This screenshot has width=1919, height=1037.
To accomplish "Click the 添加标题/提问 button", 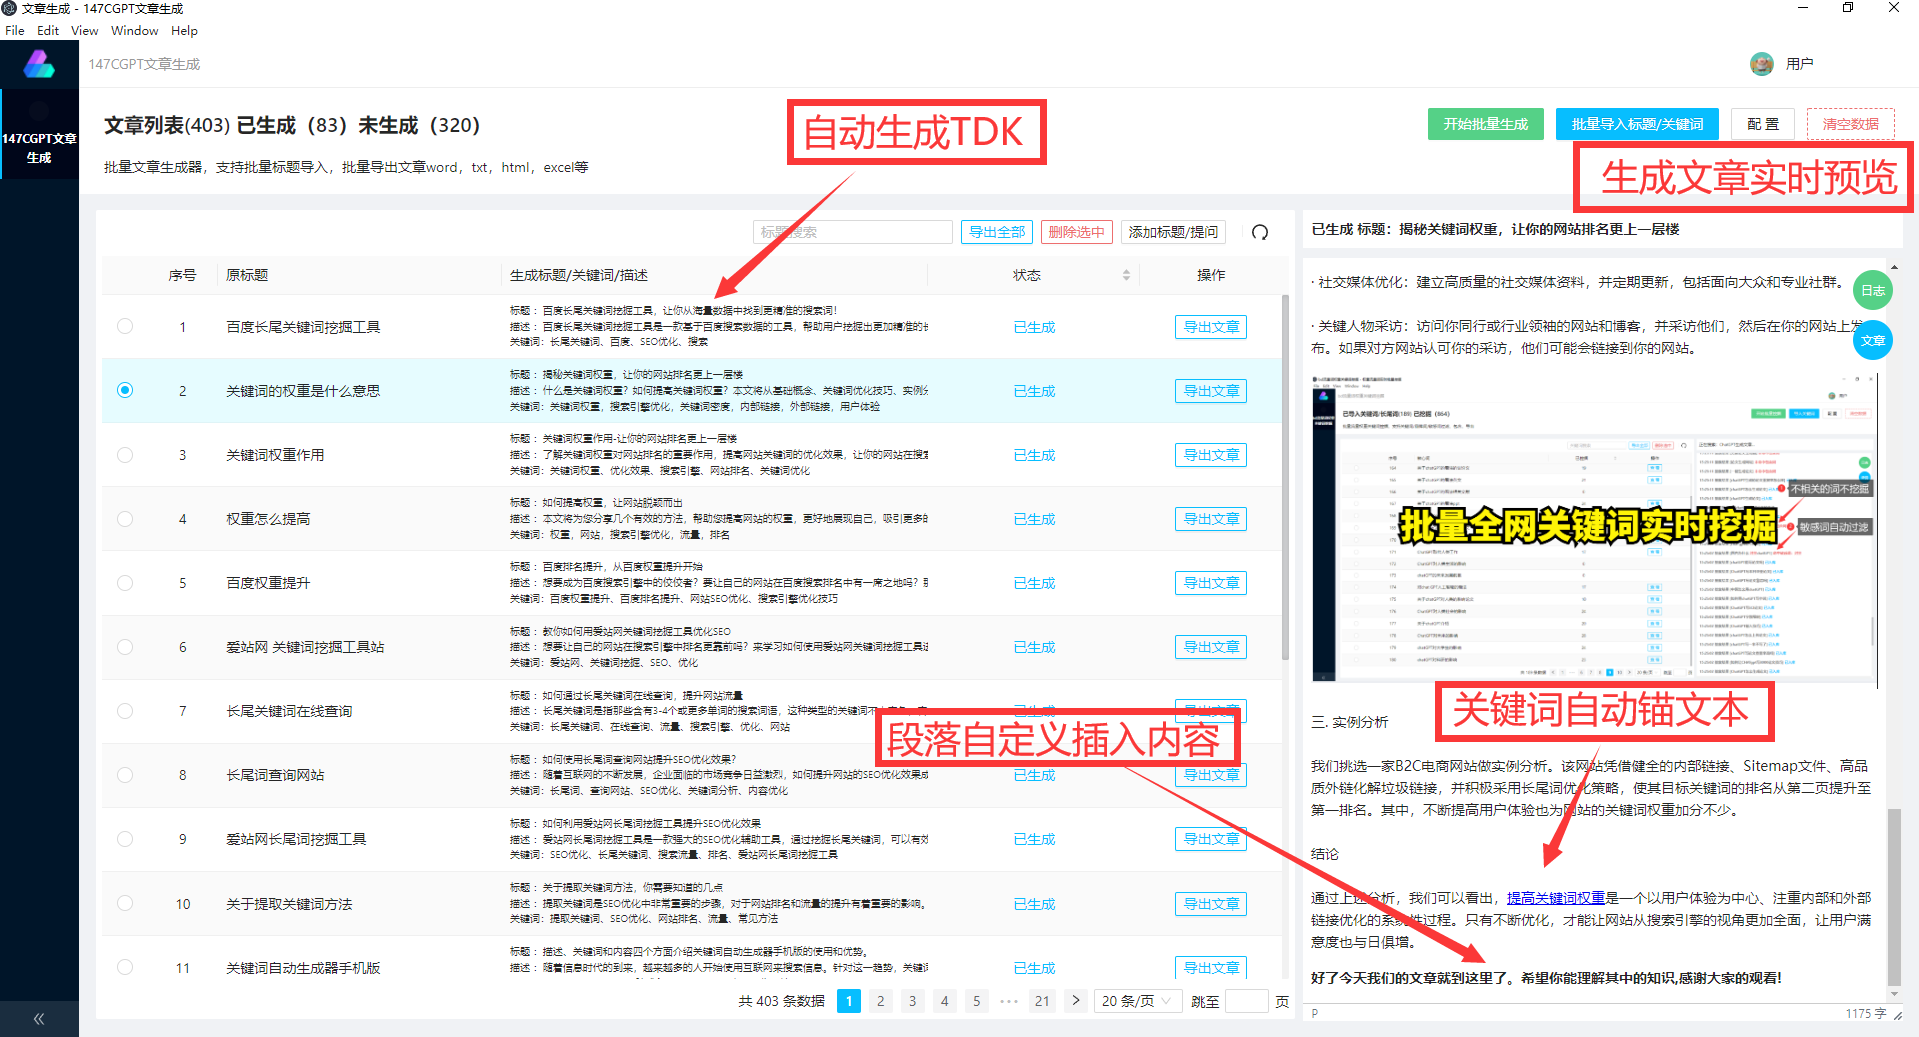I will tap(1173, 232).
